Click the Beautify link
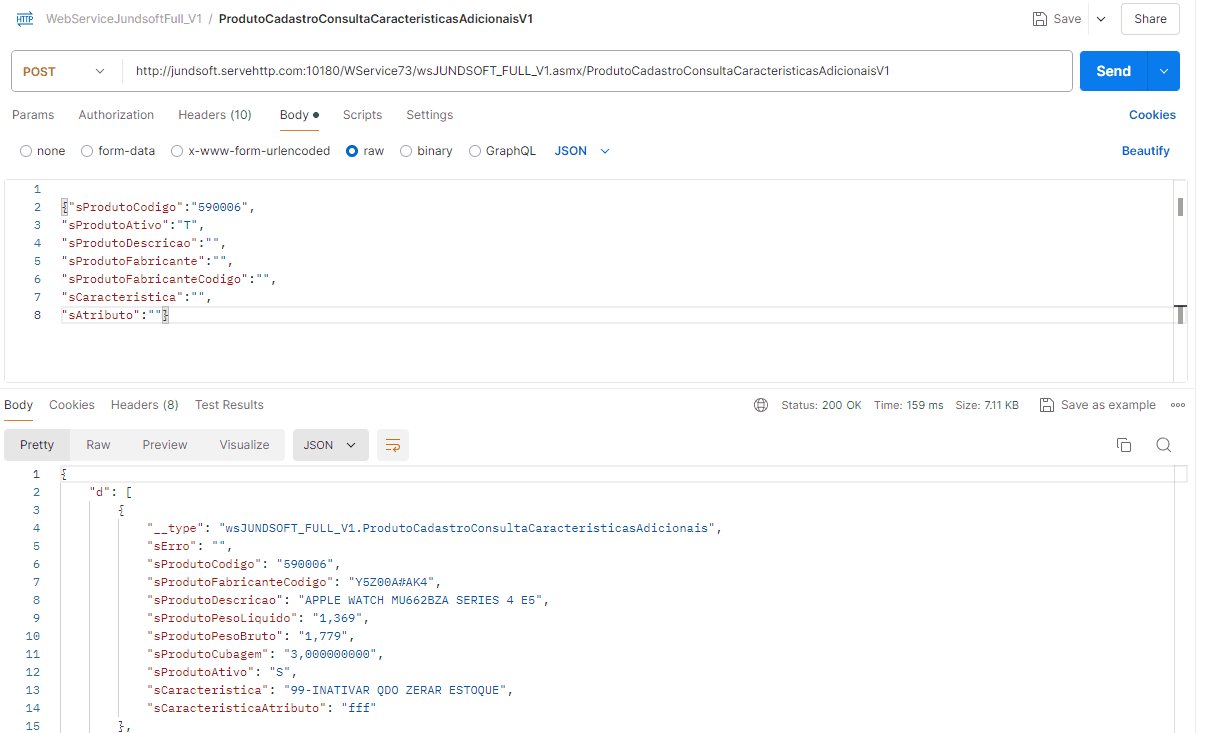 click(1145, 151)
